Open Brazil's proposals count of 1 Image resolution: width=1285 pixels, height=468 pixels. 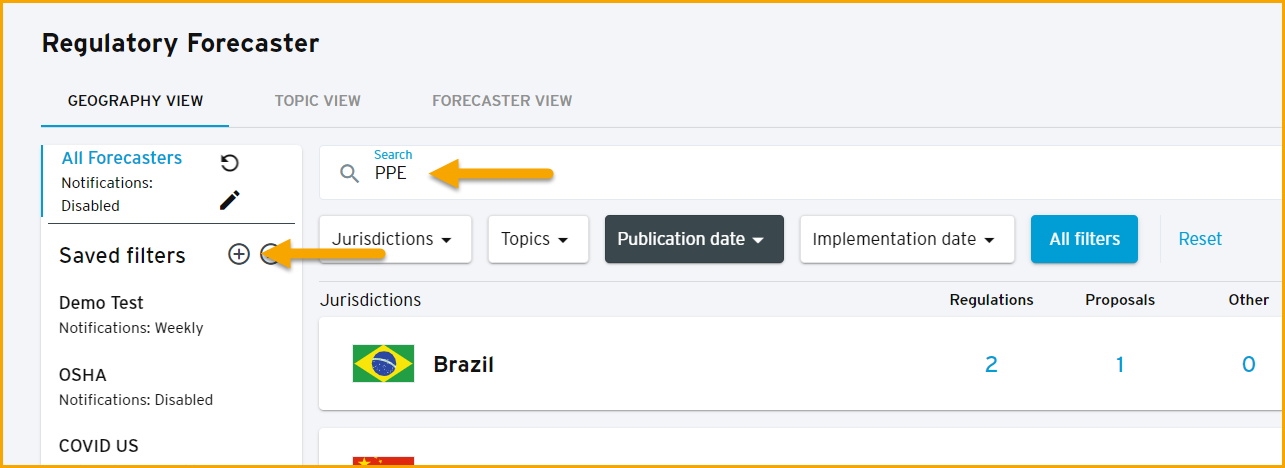pos(1120,364)
